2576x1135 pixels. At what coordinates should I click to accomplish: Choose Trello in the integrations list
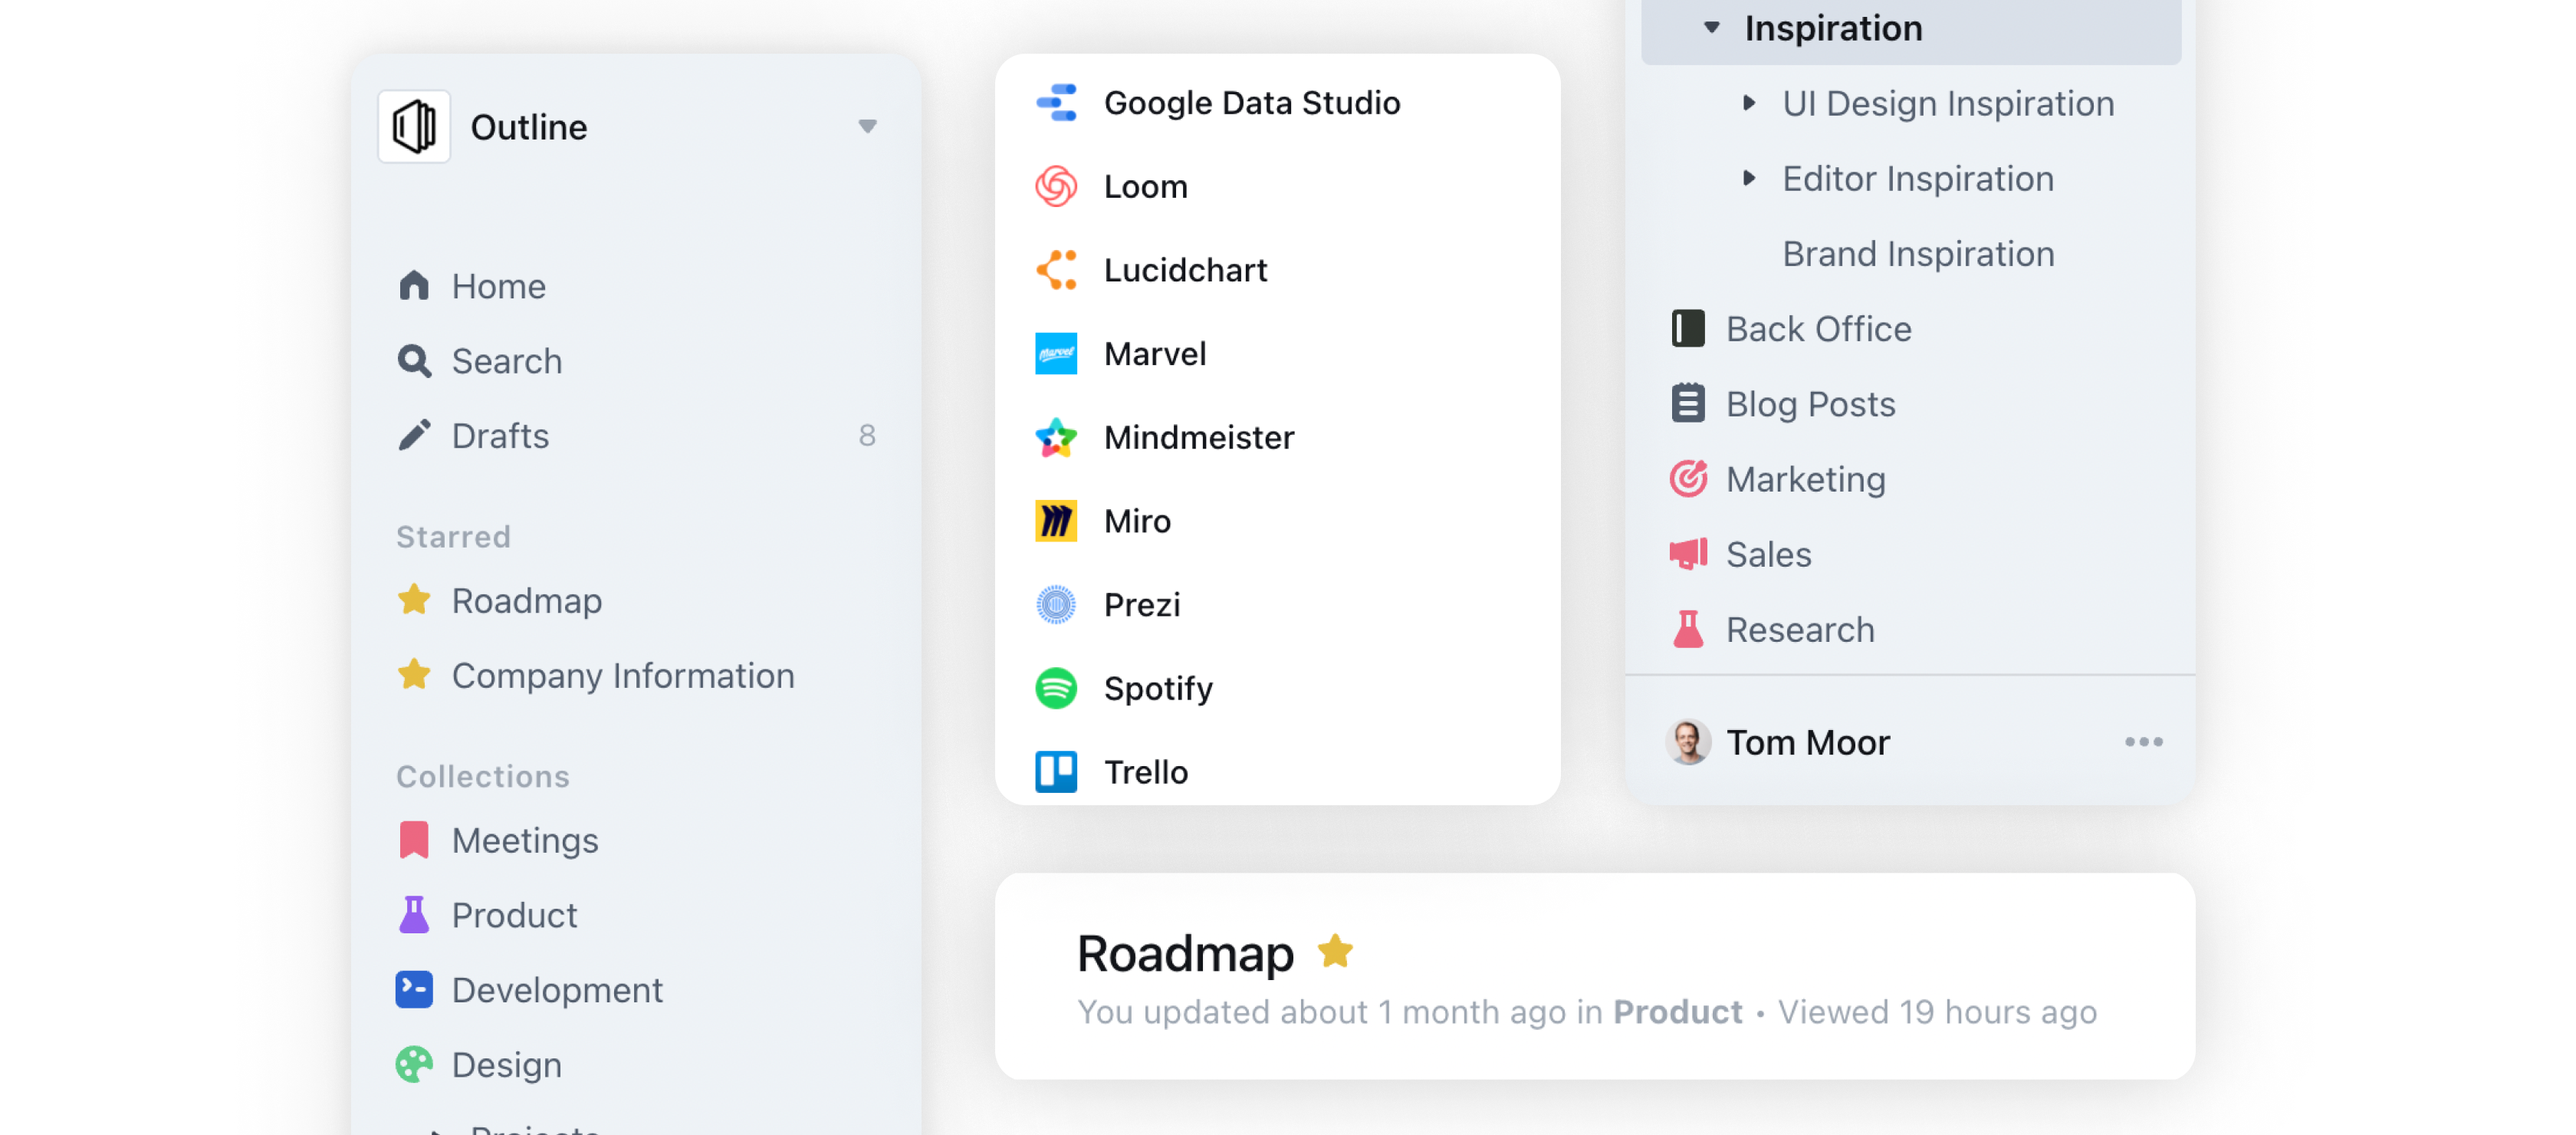click(1145, 772)
